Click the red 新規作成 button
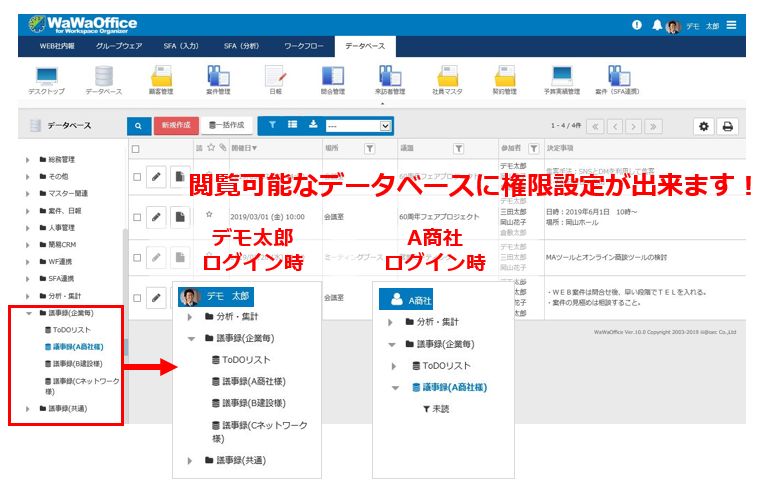This screenshot has height=486, width=763. point(176,126)
